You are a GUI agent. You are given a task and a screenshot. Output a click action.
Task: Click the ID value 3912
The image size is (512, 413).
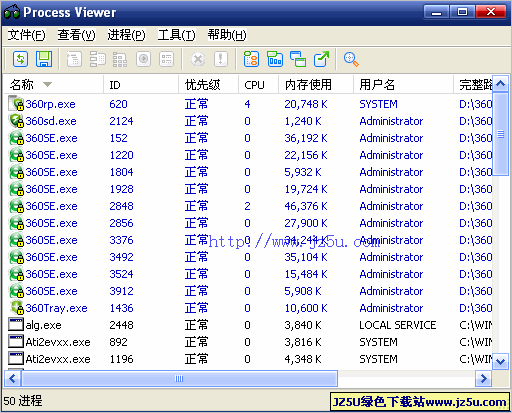(121, 291)
